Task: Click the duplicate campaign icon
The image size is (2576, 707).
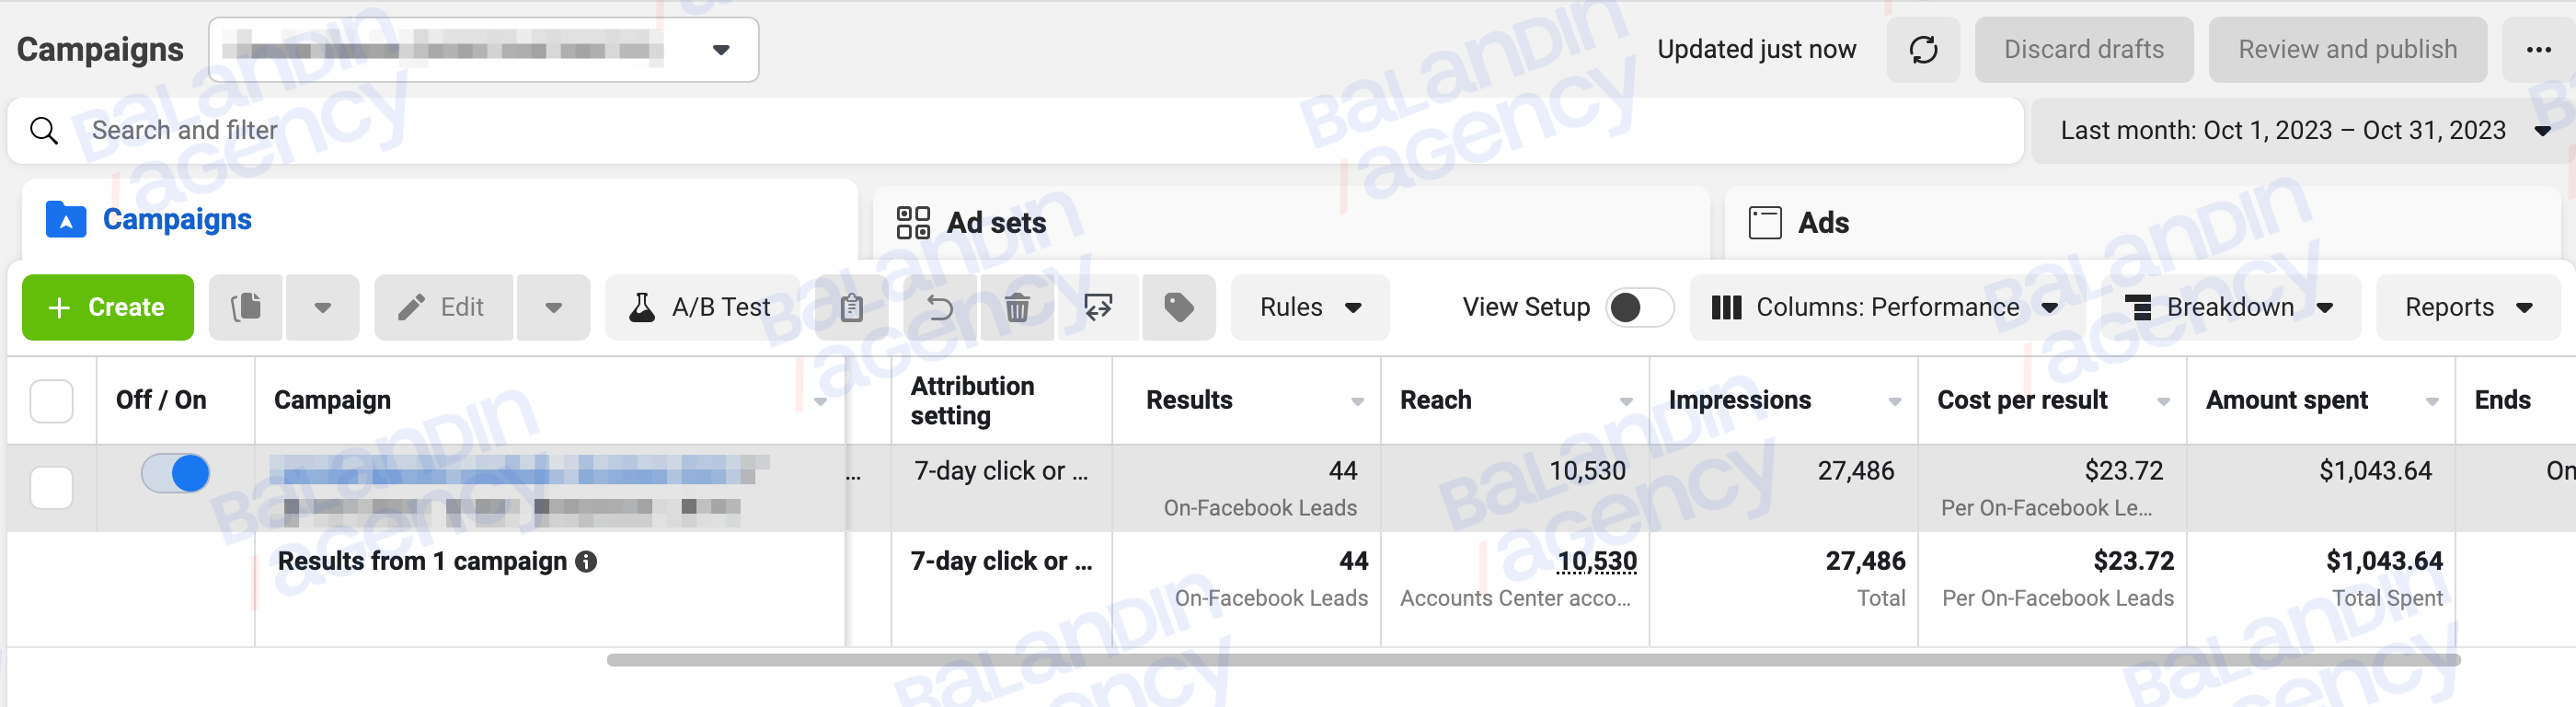Action: [246, 307]
